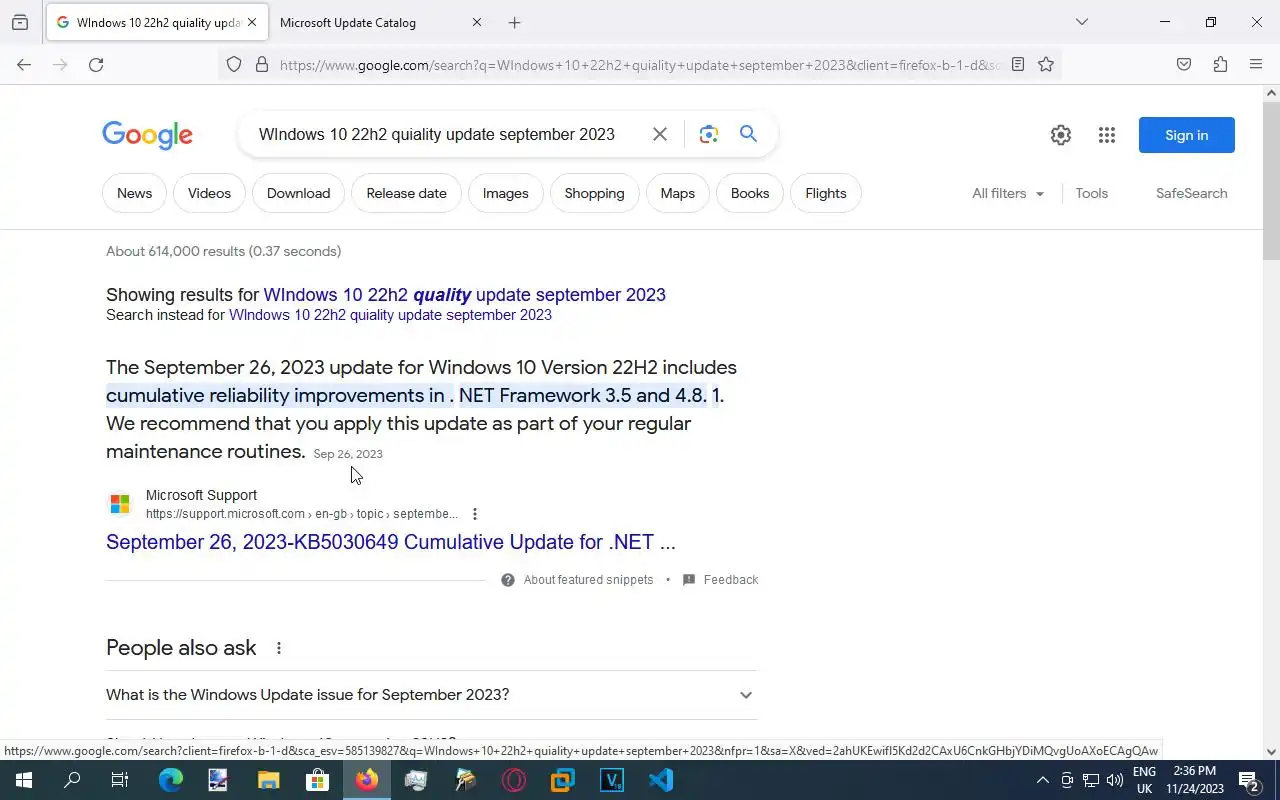Filter results by Release date chip
This screenshot has height=800, width=1280.
(x=406, y=193)
